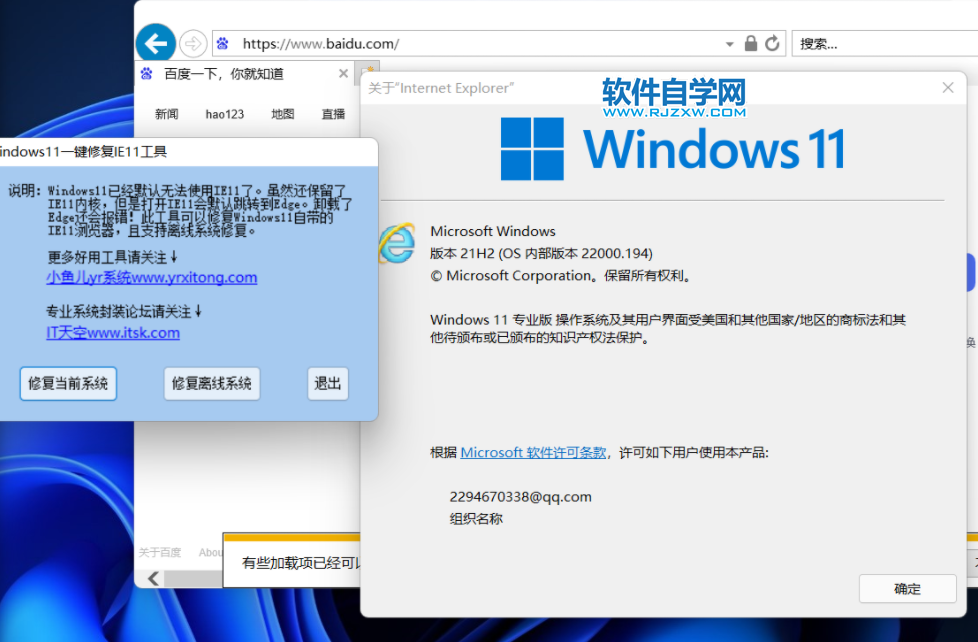Click the Windows11一键修复IE11工具 title bar

187,152
